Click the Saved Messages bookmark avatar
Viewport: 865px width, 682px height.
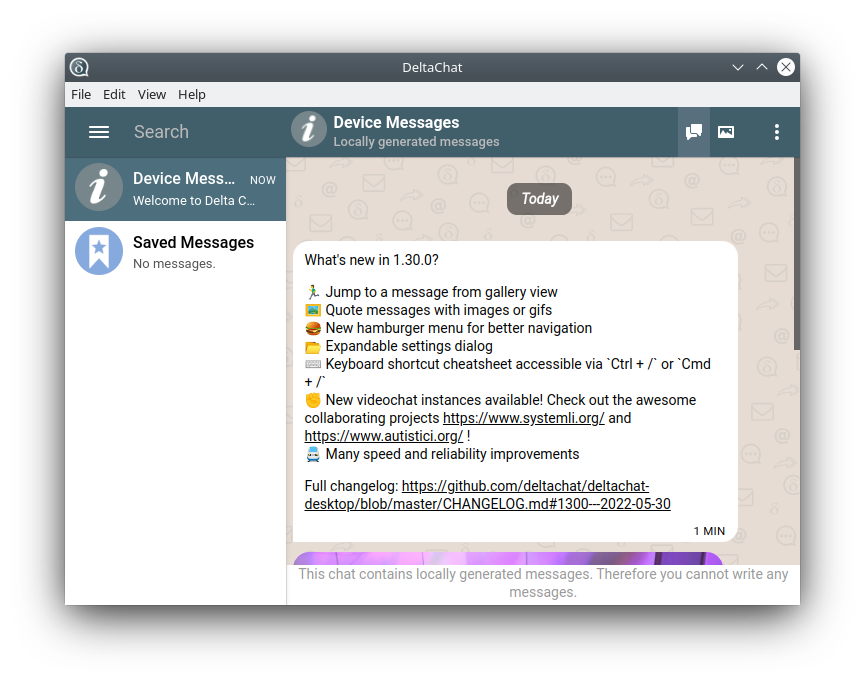click(99, 251)
